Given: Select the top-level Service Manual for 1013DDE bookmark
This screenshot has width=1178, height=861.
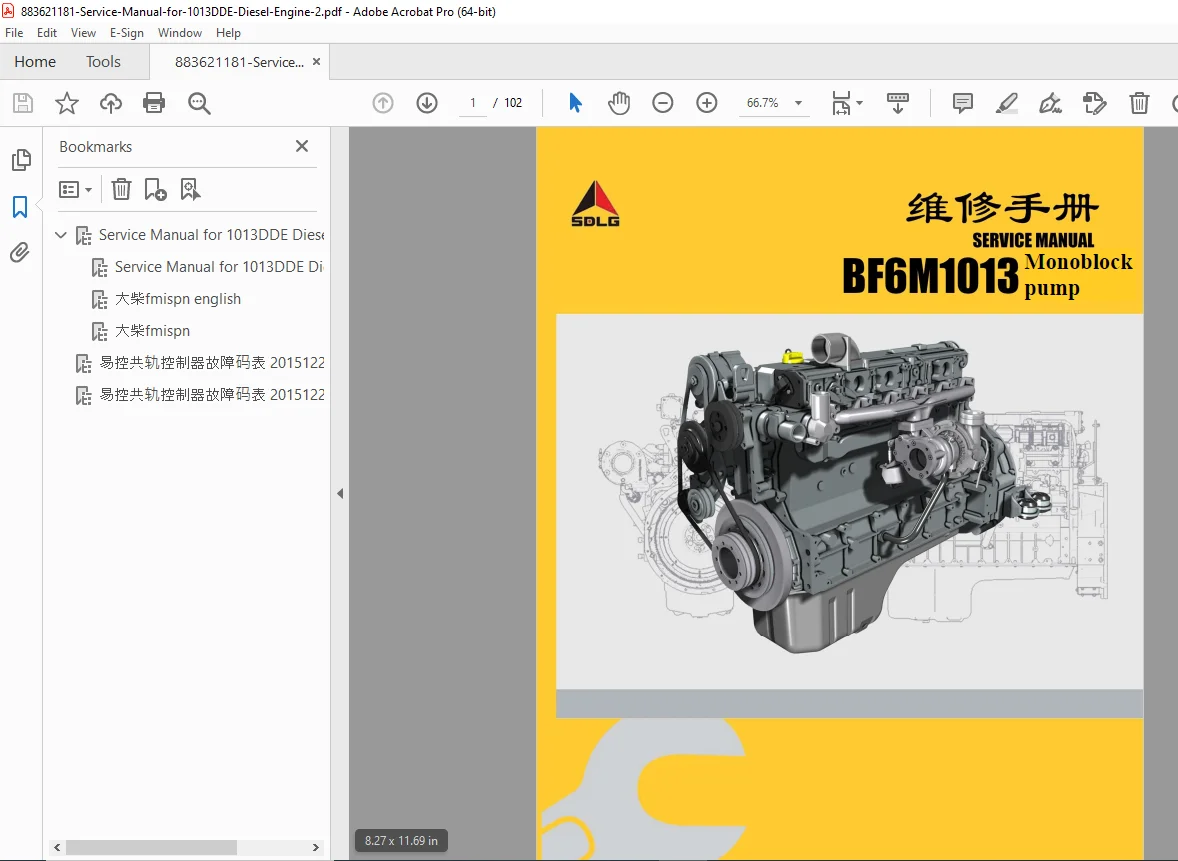Looking at the screenshot, I should click(211, 235).
